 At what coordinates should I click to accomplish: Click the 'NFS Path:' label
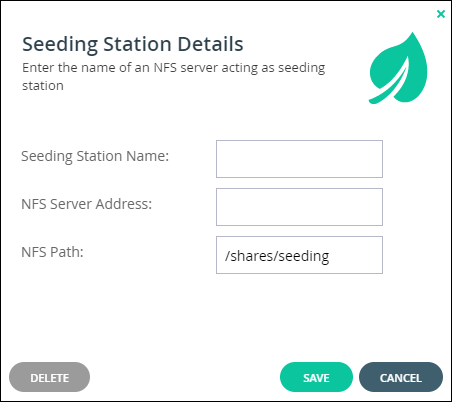[52, 252]
